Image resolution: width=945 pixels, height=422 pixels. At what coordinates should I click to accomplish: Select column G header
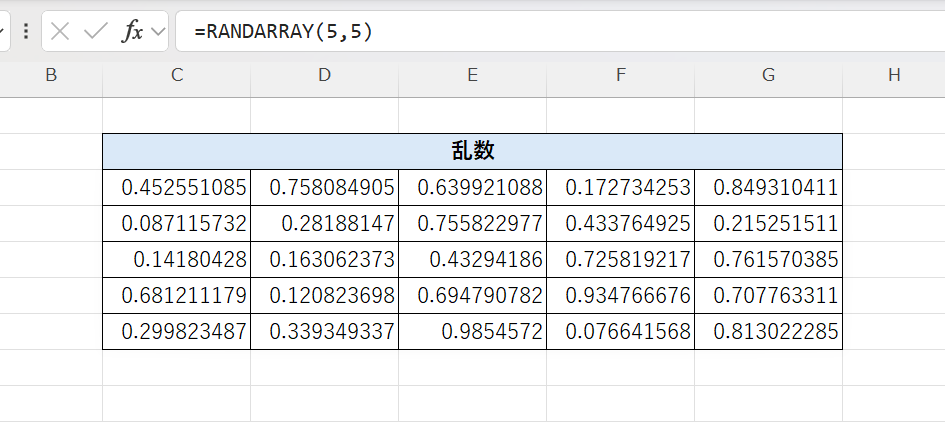pyautogui.click(x=768, y=75)
